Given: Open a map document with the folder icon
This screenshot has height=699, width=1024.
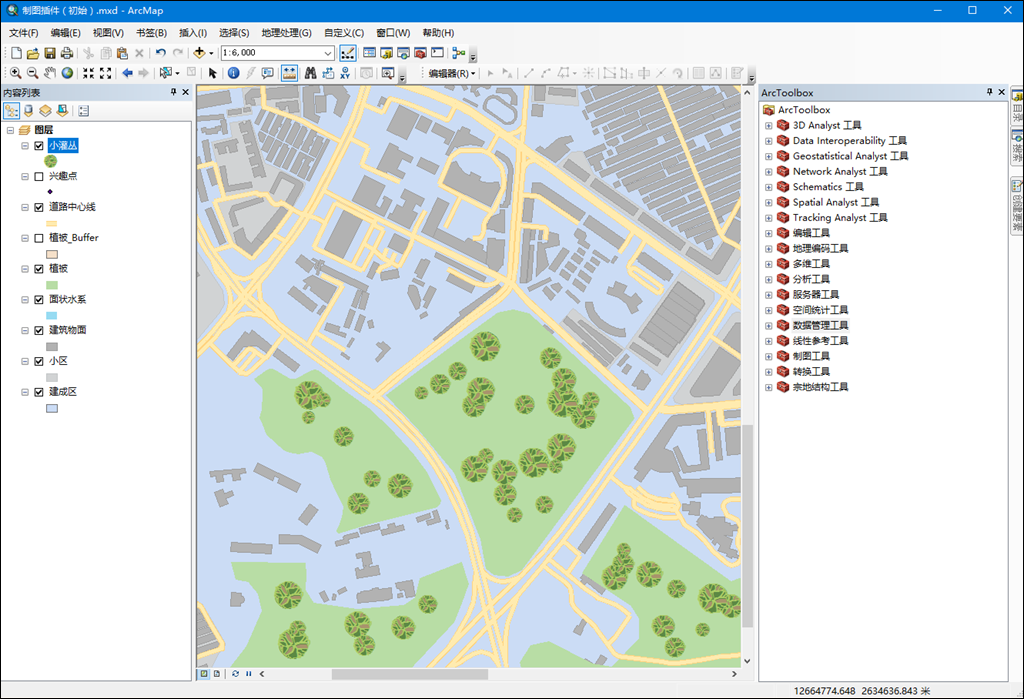Looking at the screenshot, I should click(33, 53).
